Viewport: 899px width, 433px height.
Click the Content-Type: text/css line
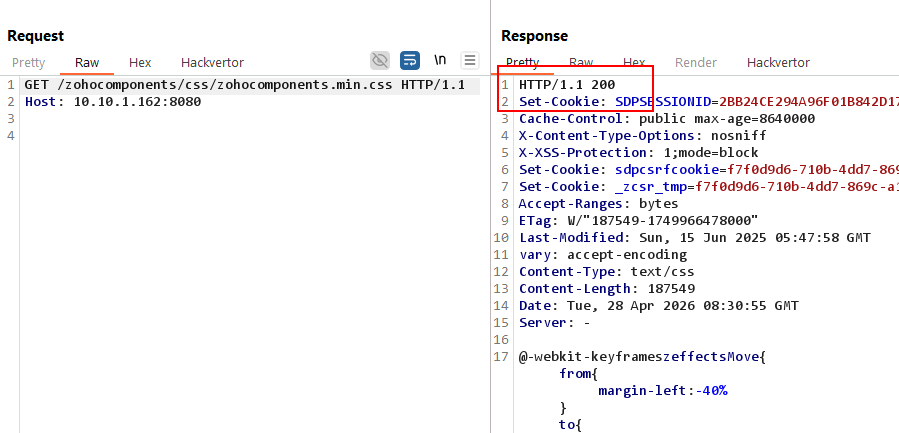[x=607, y=271]
